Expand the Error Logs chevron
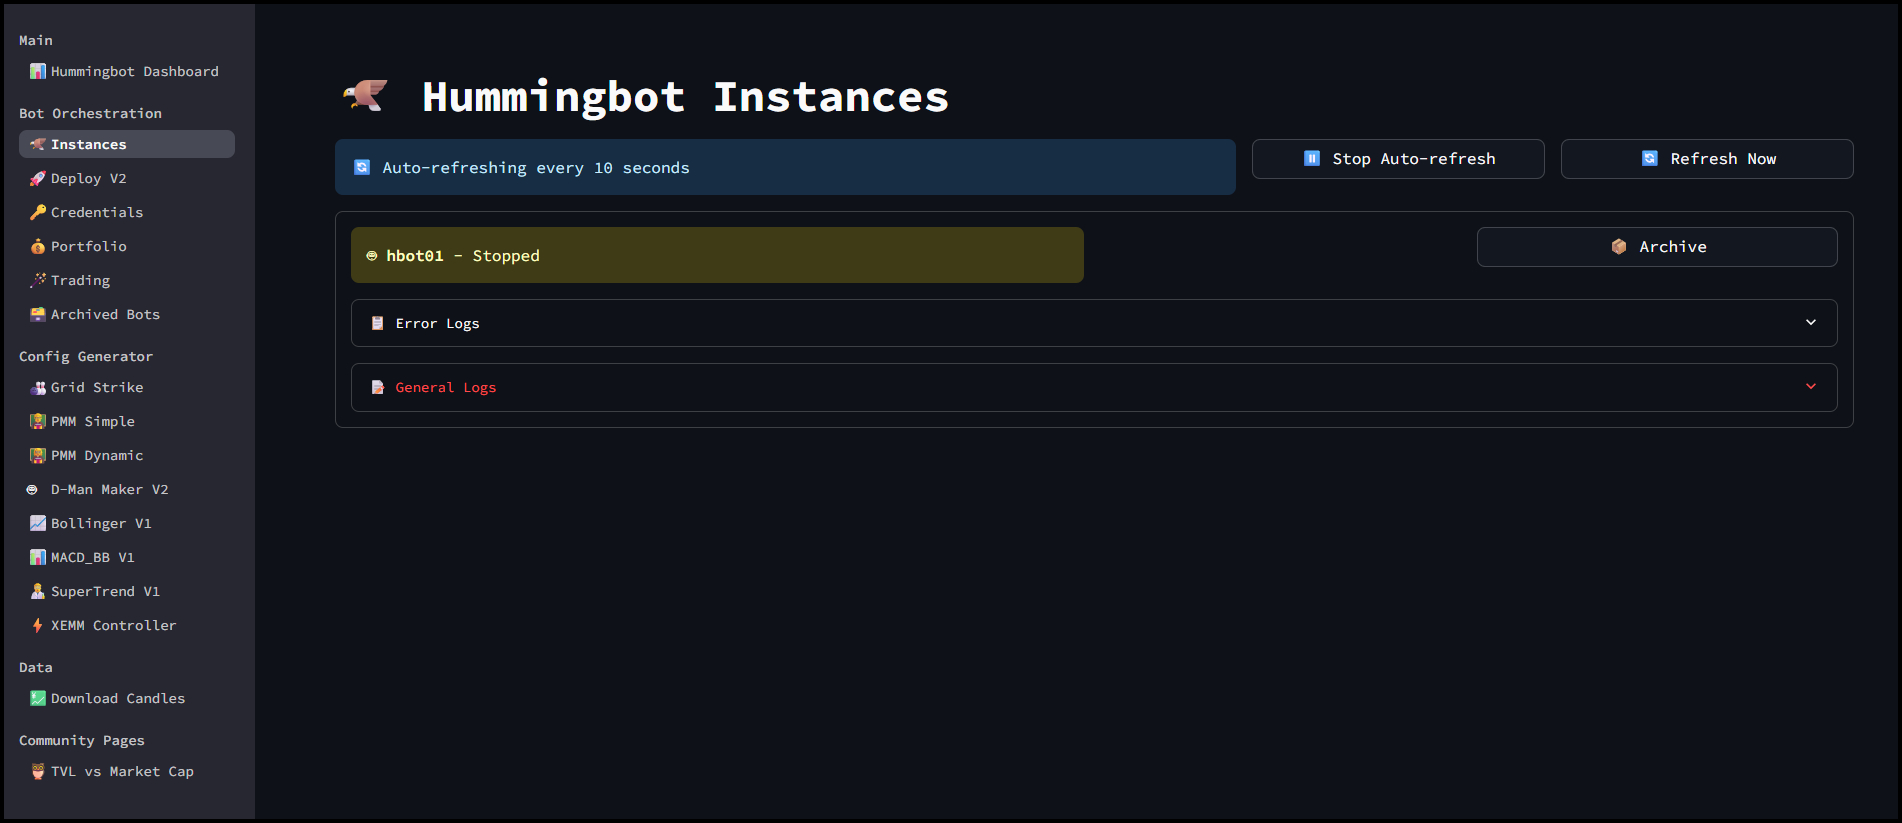1902x823 pixels. [1810, 322]
